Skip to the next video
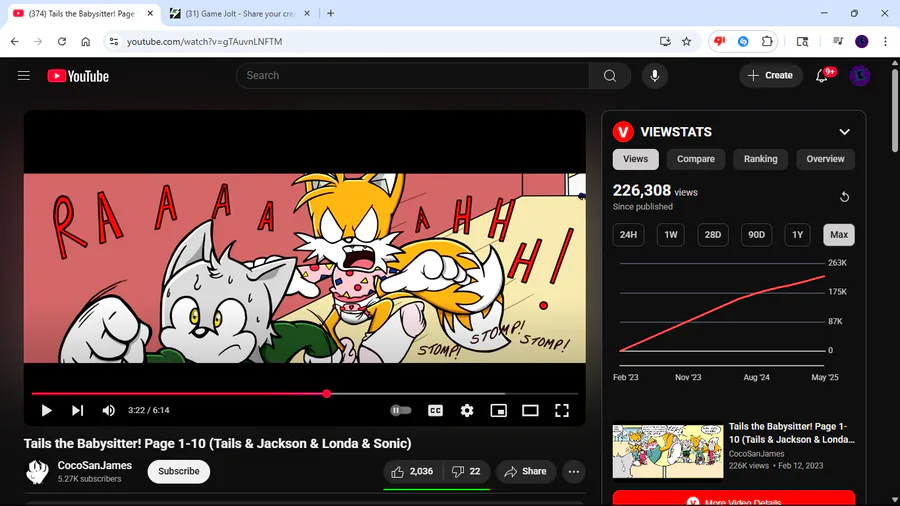900x506 pixels. tap(77, 410)
